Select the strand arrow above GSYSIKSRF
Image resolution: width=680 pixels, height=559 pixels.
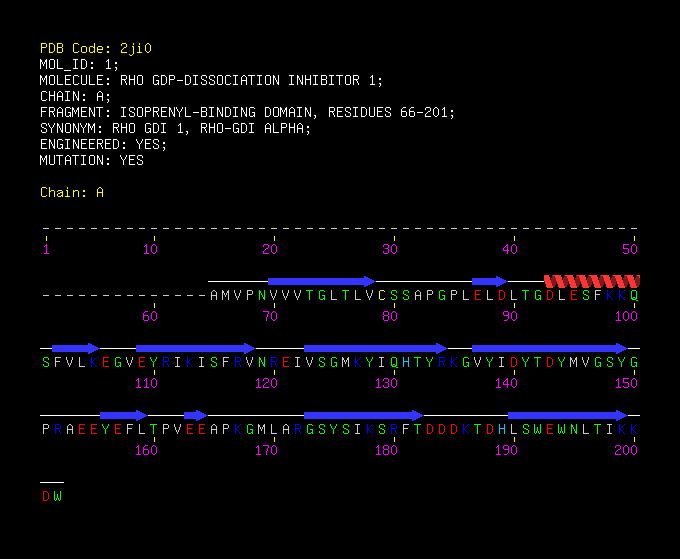(x=363, y=415)
